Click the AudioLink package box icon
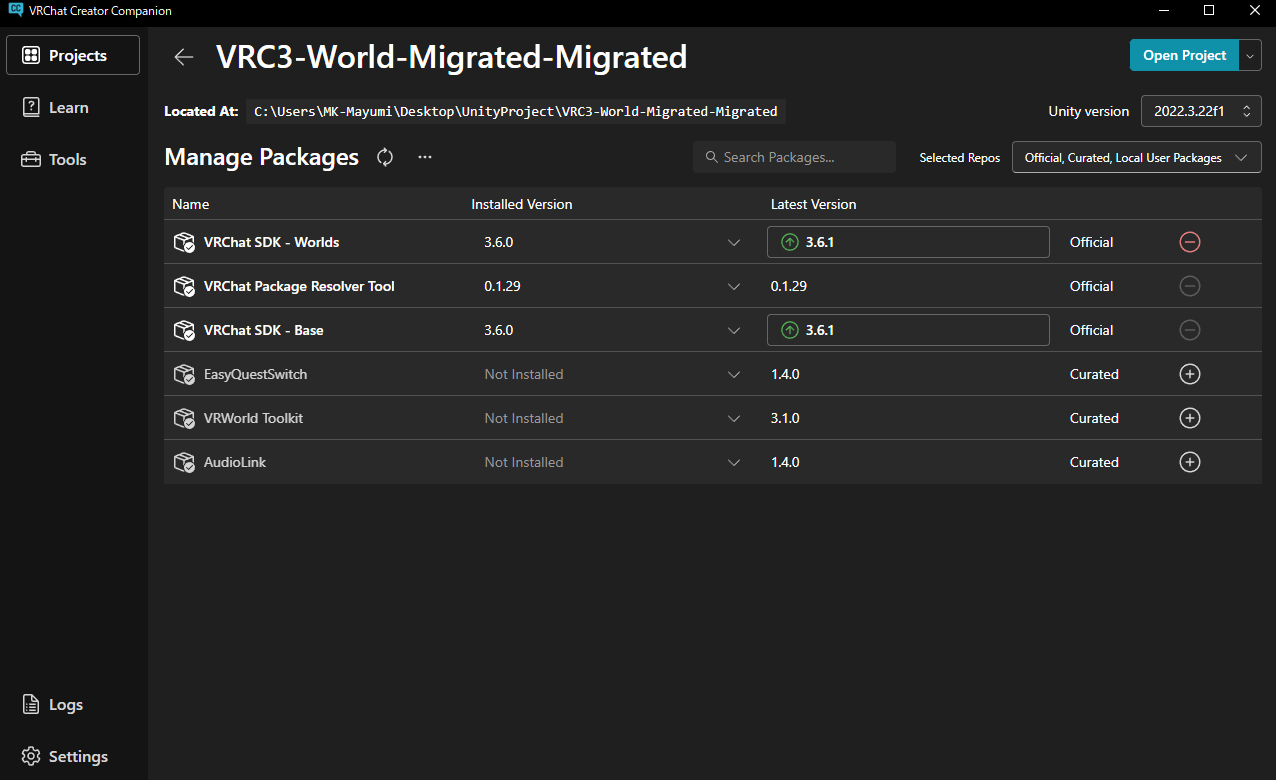1276x780 pixels. (x=184, y=462)
